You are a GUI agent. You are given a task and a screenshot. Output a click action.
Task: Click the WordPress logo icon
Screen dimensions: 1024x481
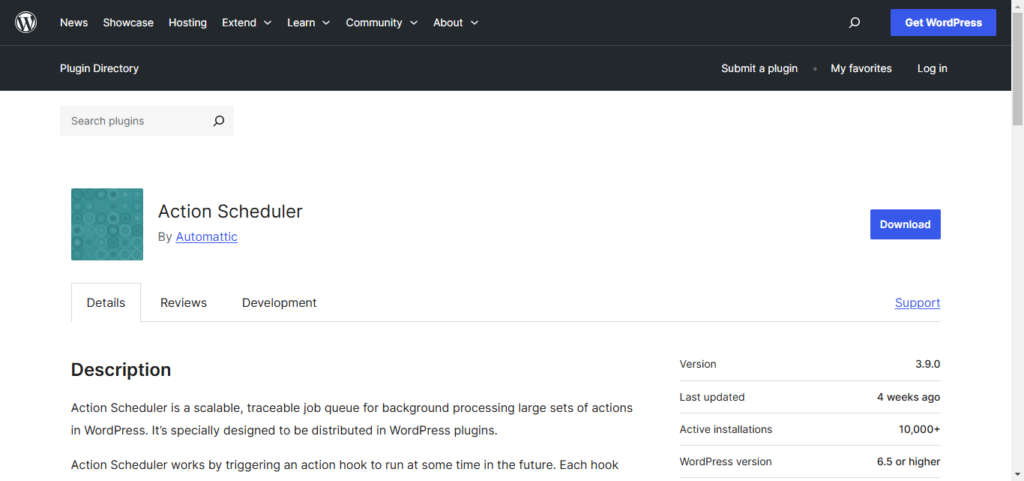point(26,22)
